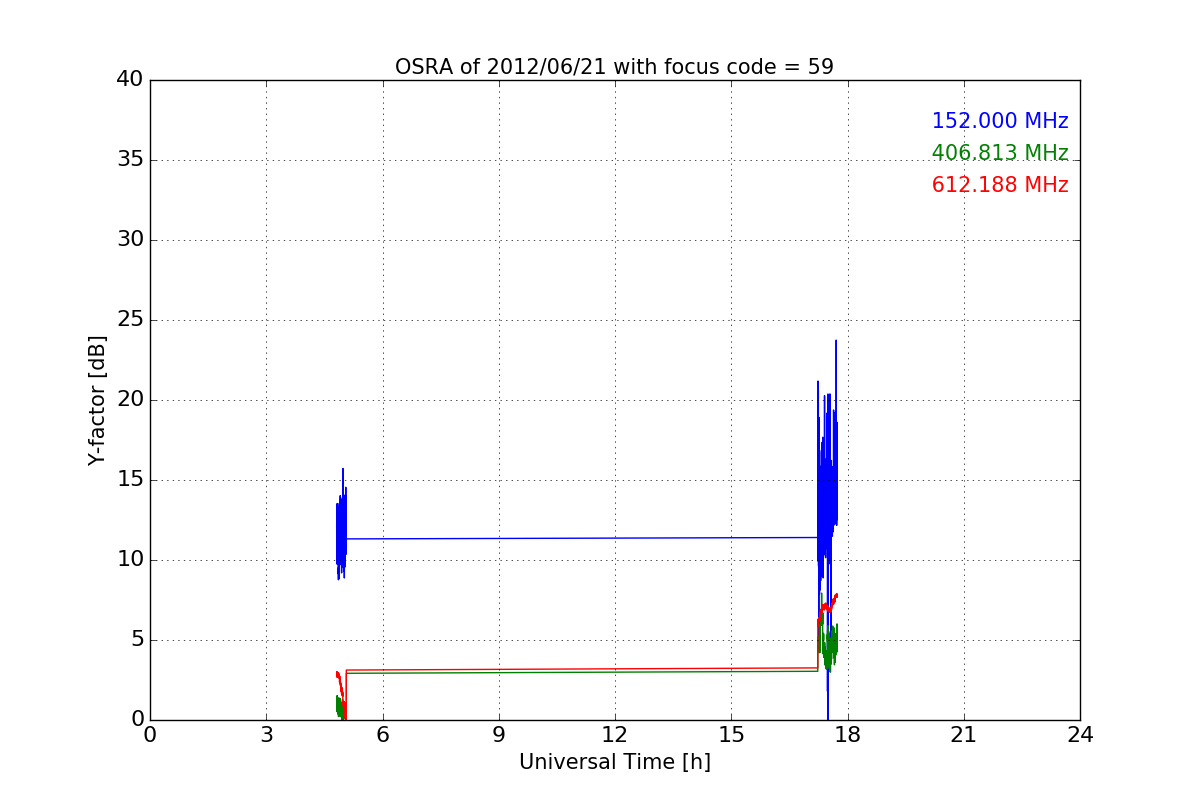Click the flat blue 152 MHz line segment

coord(582,538)
